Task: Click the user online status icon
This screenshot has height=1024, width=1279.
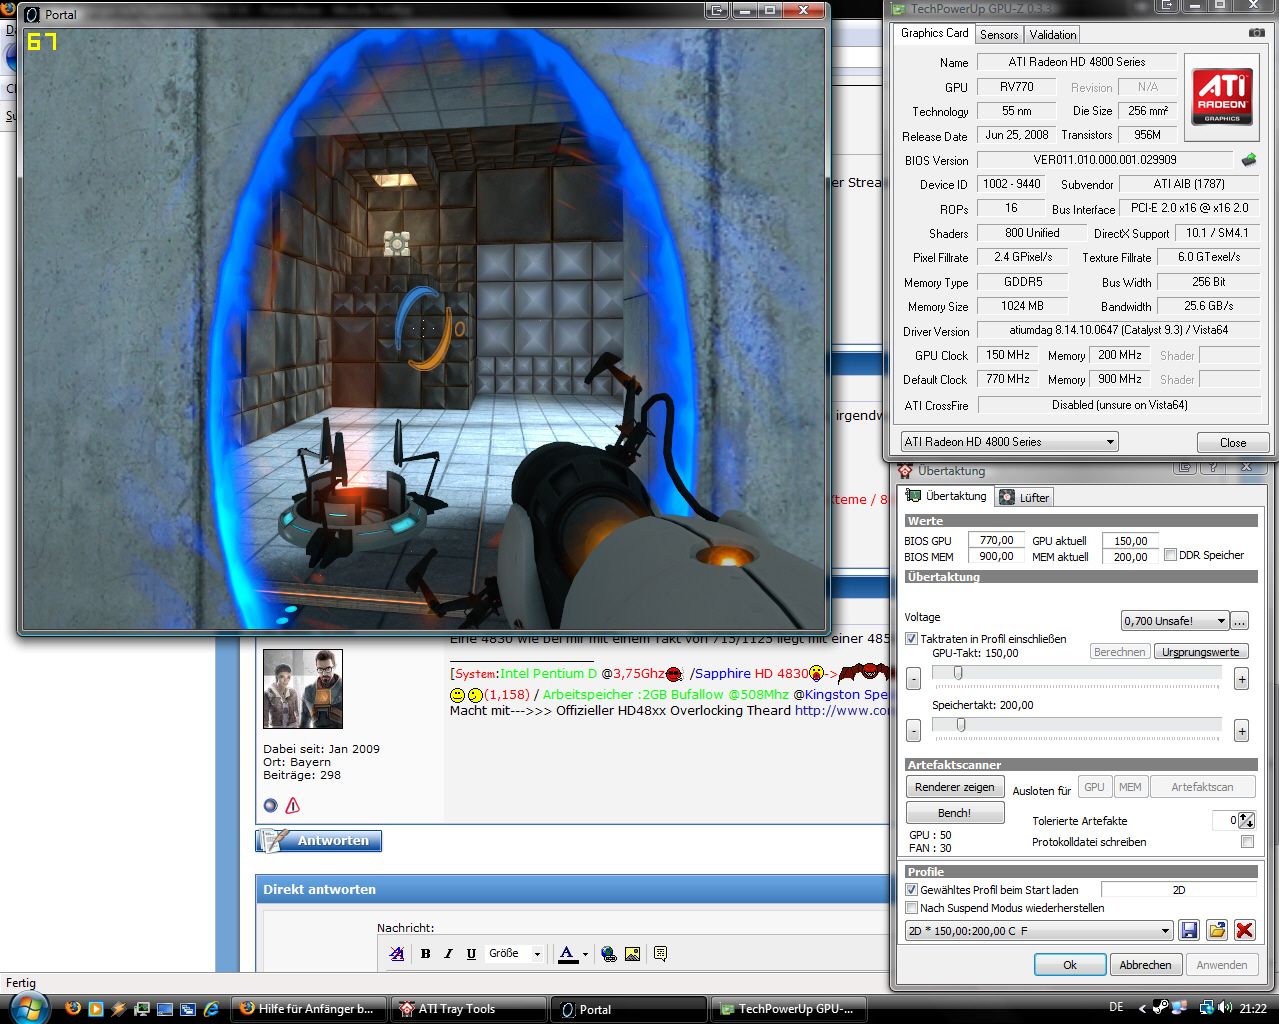Action: (270, 805)
